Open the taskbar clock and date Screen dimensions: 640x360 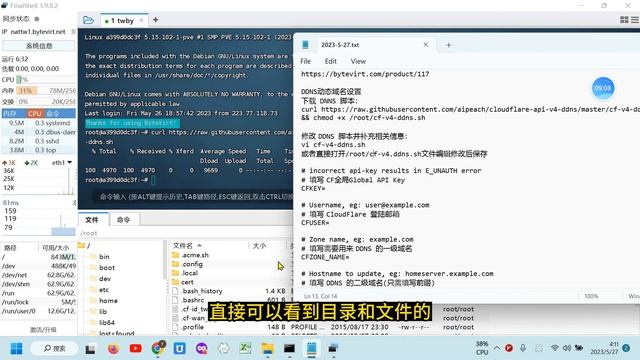pos(604,348)
